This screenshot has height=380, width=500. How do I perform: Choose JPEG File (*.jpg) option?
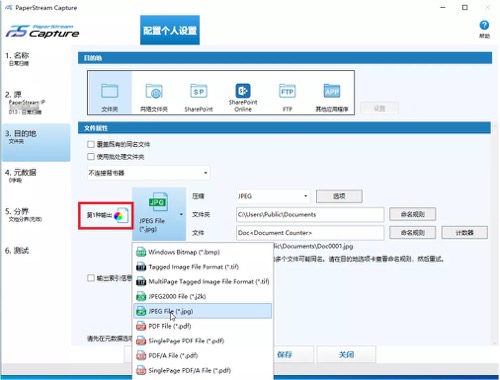pos(203,311)
